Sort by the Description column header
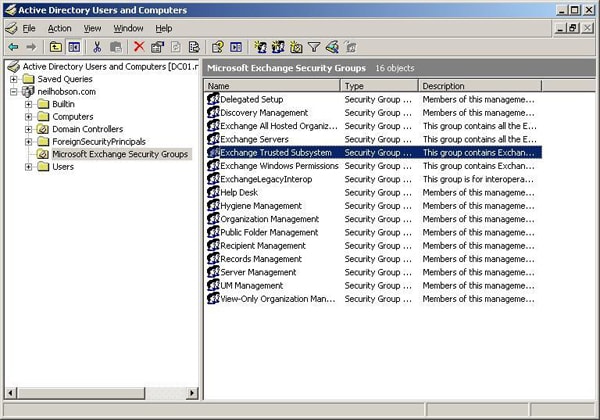The height and width of the screenshot is (420, 600). (x=480, y=86)
